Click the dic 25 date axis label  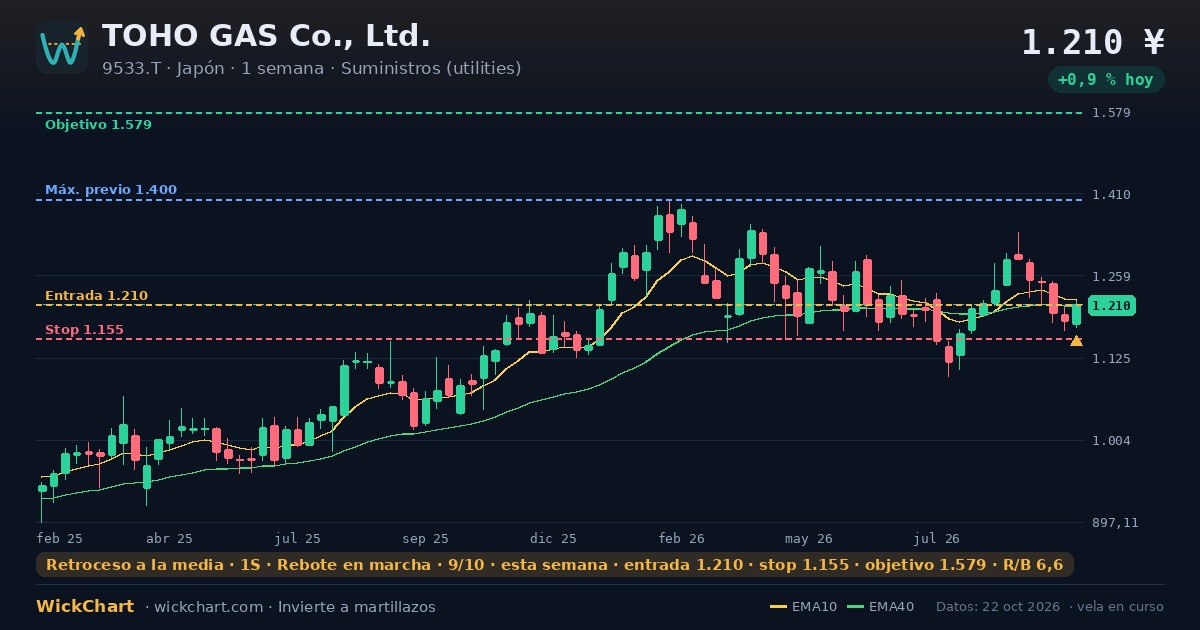tap(553, 538)
